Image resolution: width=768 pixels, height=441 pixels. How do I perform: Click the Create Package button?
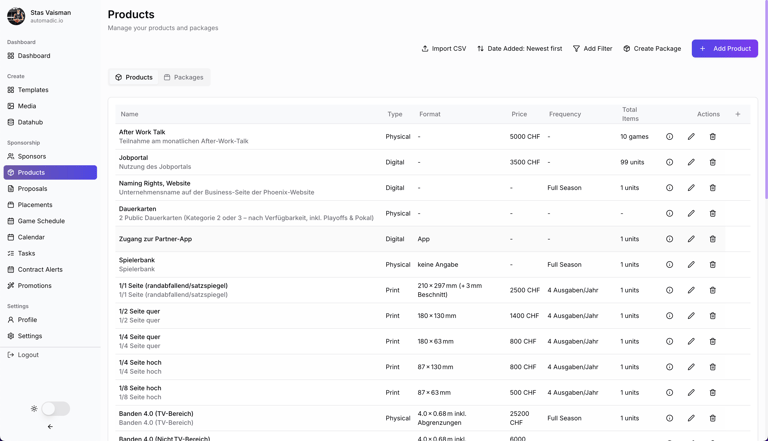[x=652, y=49]
